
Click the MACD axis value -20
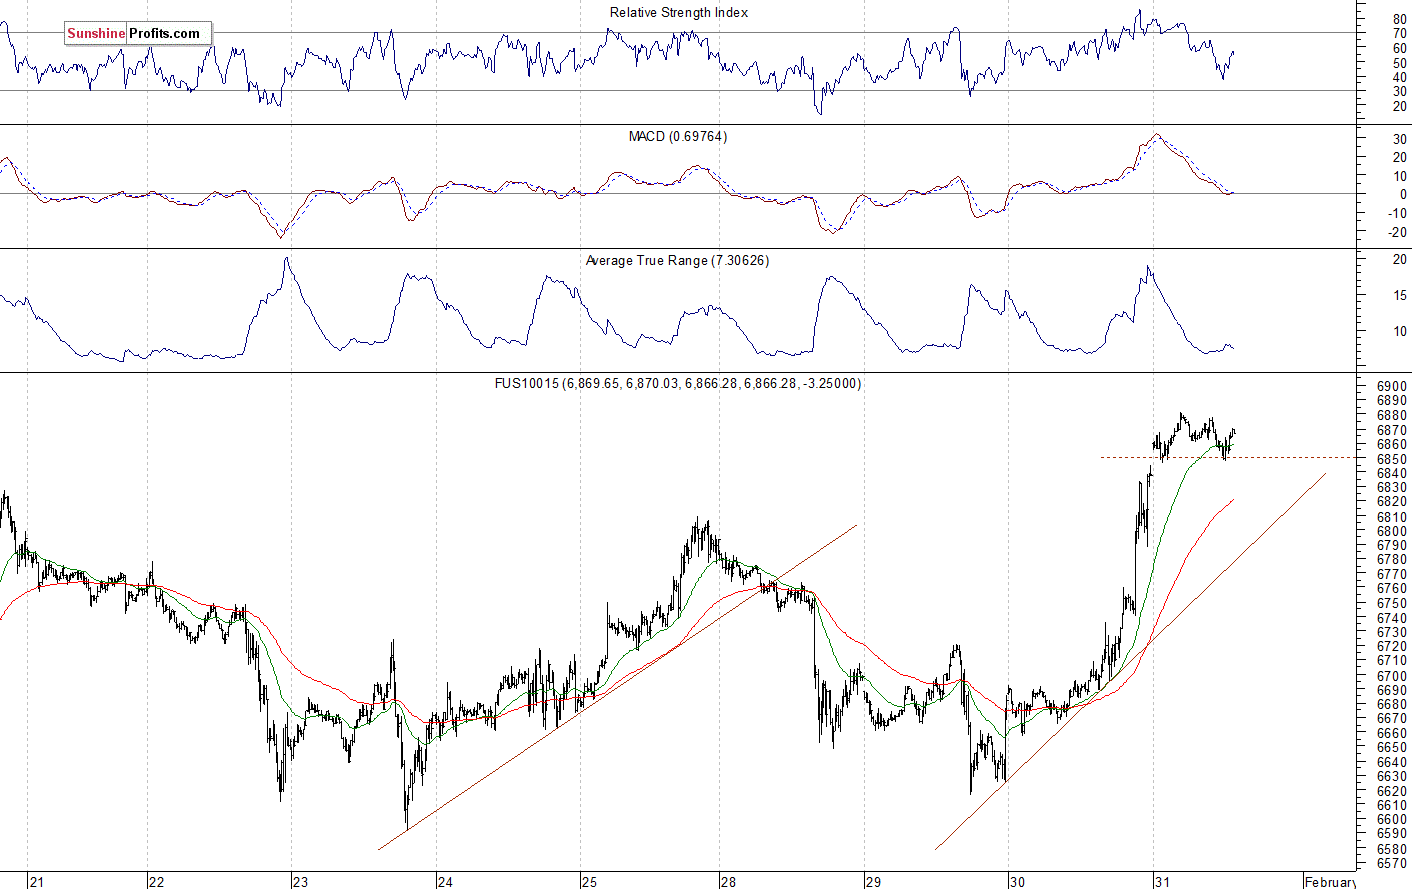pos(1397,232)
